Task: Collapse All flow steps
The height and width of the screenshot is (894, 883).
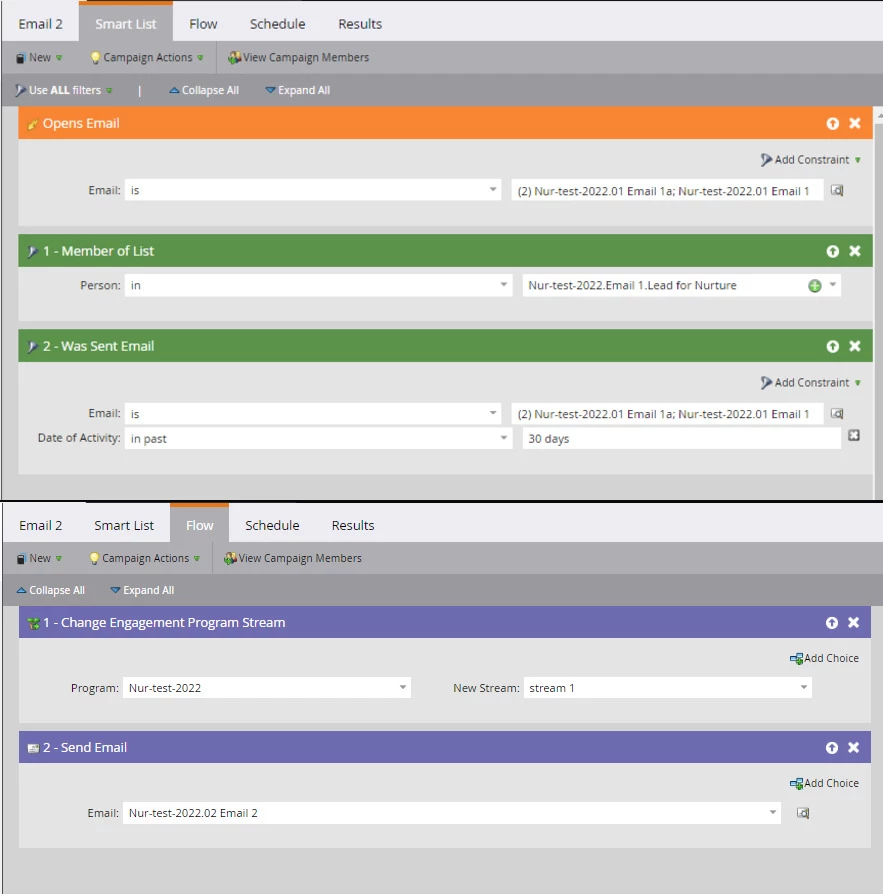Action: click(x=51, y=590)
